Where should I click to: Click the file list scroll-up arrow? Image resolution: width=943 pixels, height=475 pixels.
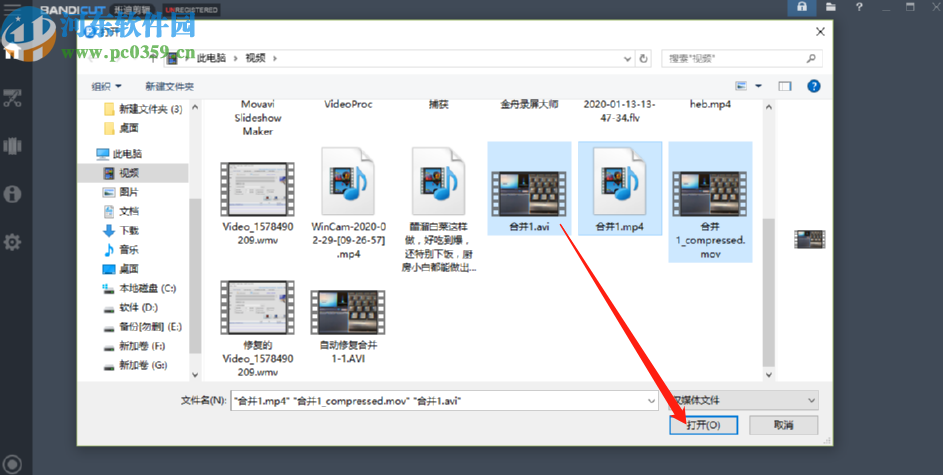769,107
